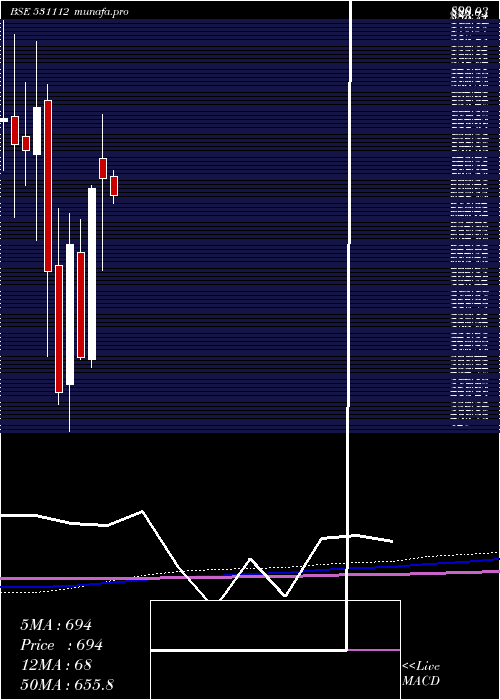Screen dimensions: 500x700
Task: Select the 50MA : 655.8 value
Action: (67, 685)
